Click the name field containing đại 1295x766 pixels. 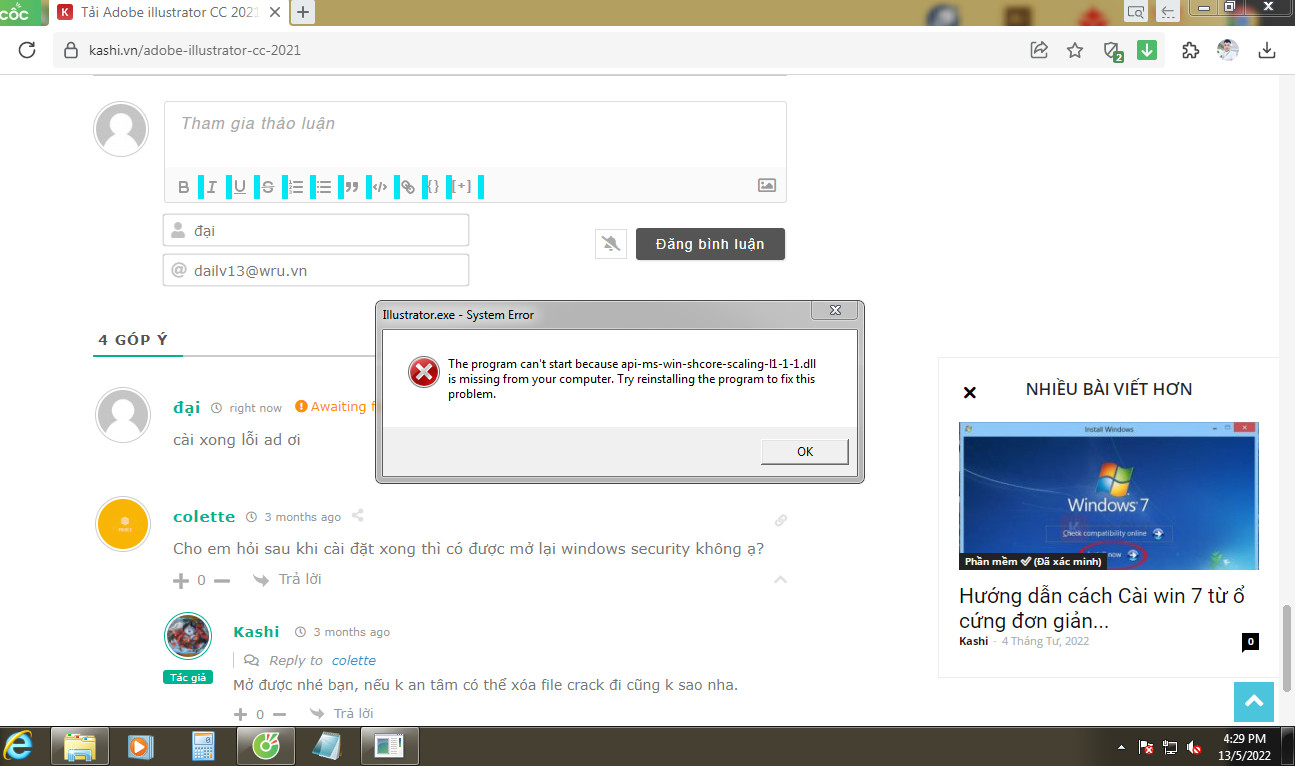click(316, 230)
